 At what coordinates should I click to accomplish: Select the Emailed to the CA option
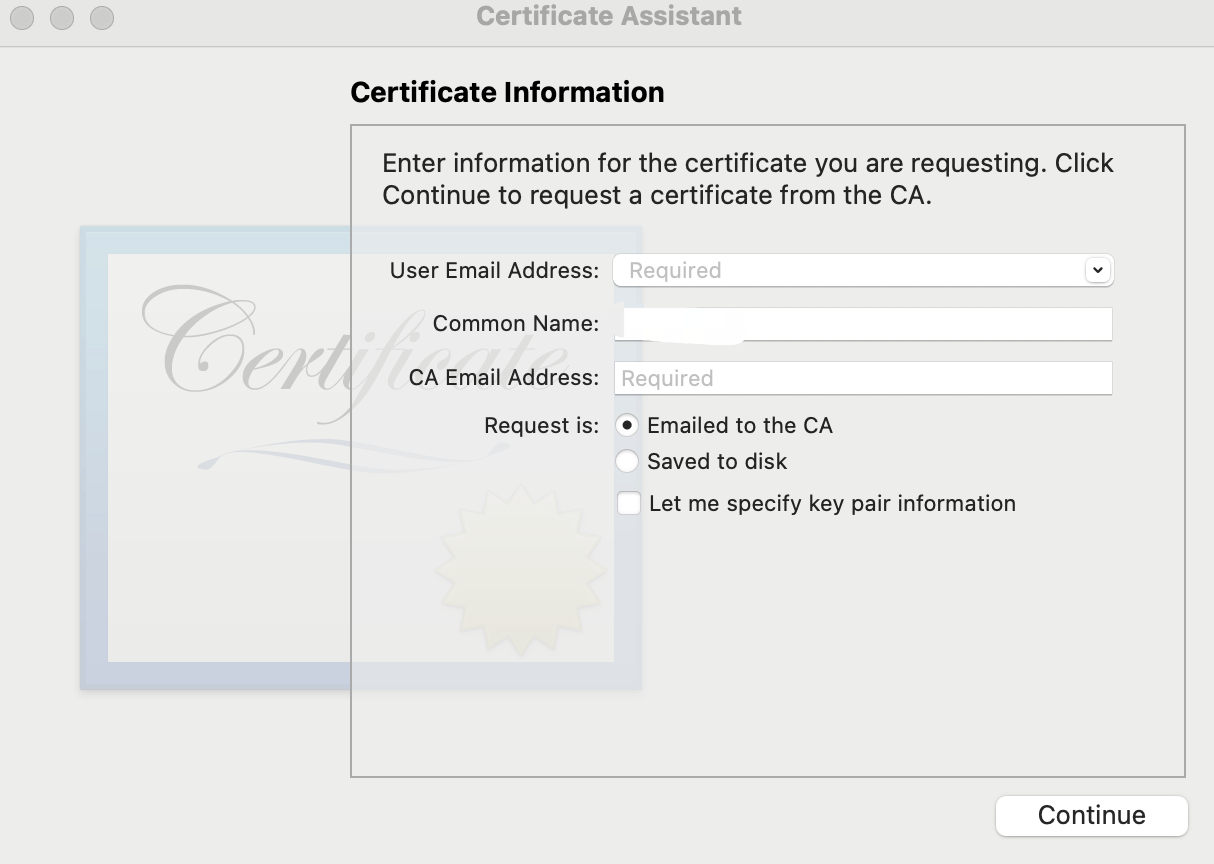(x=627, y=425)
